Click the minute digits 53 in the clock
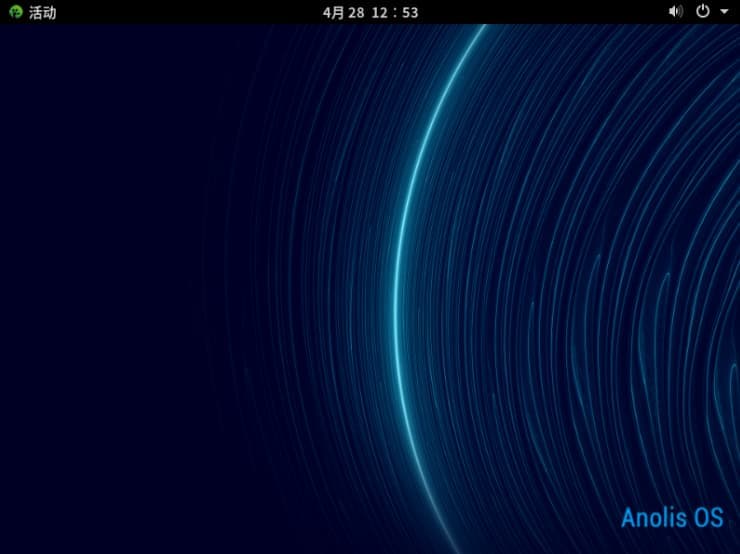Viewport: 740px width, 554px height. coord(409,13)
